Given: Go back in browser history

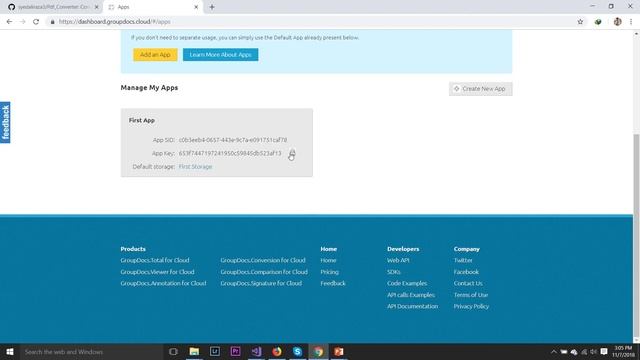Looking at the screenshot, I should [9, 22].
